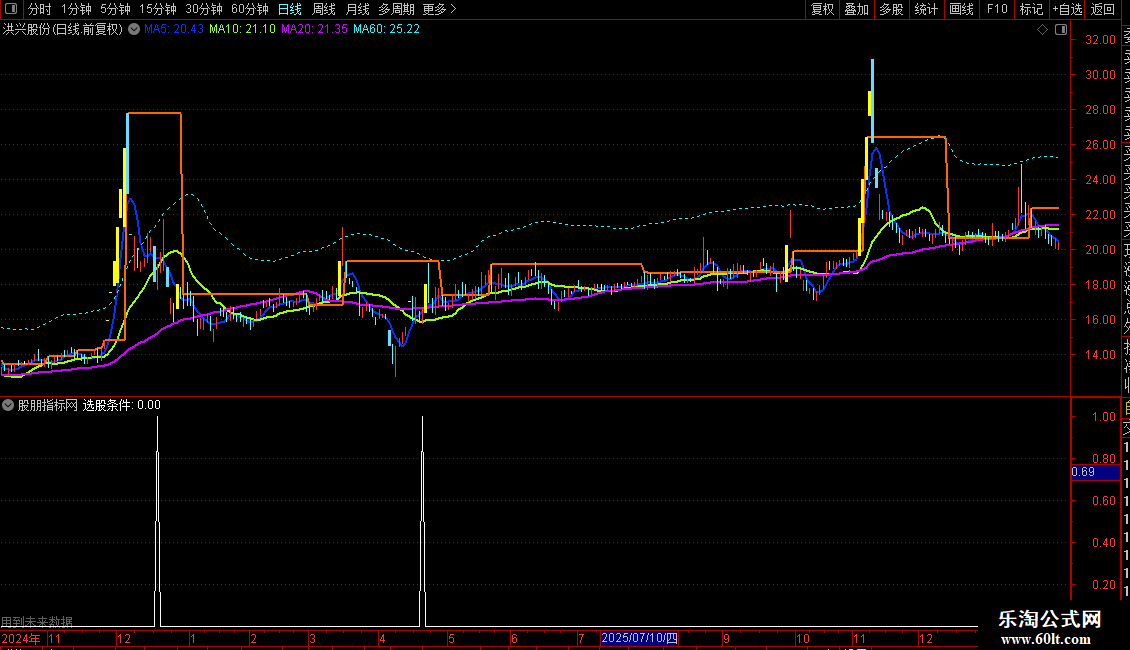Click the 14.00 price axis label

pos(1100,355)
